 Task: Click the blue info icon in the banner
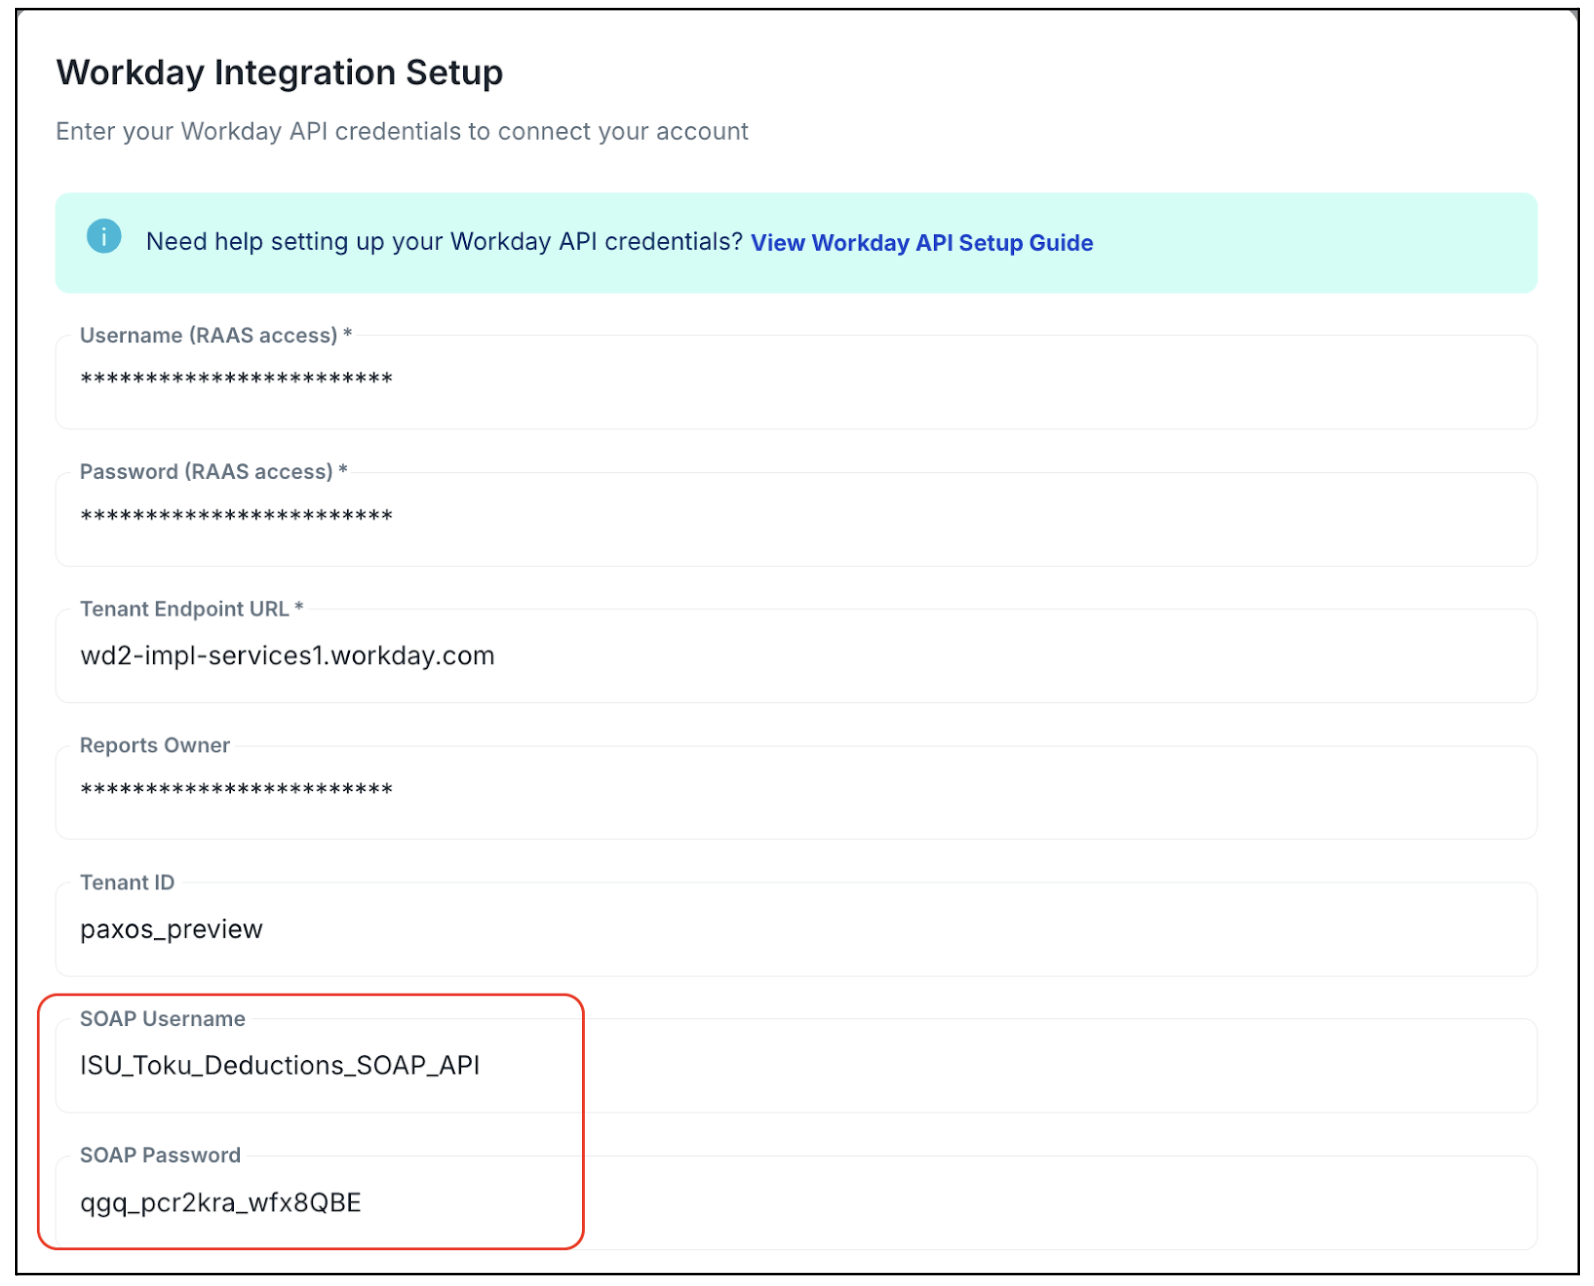pyautogui.click(x=104, y=237)
